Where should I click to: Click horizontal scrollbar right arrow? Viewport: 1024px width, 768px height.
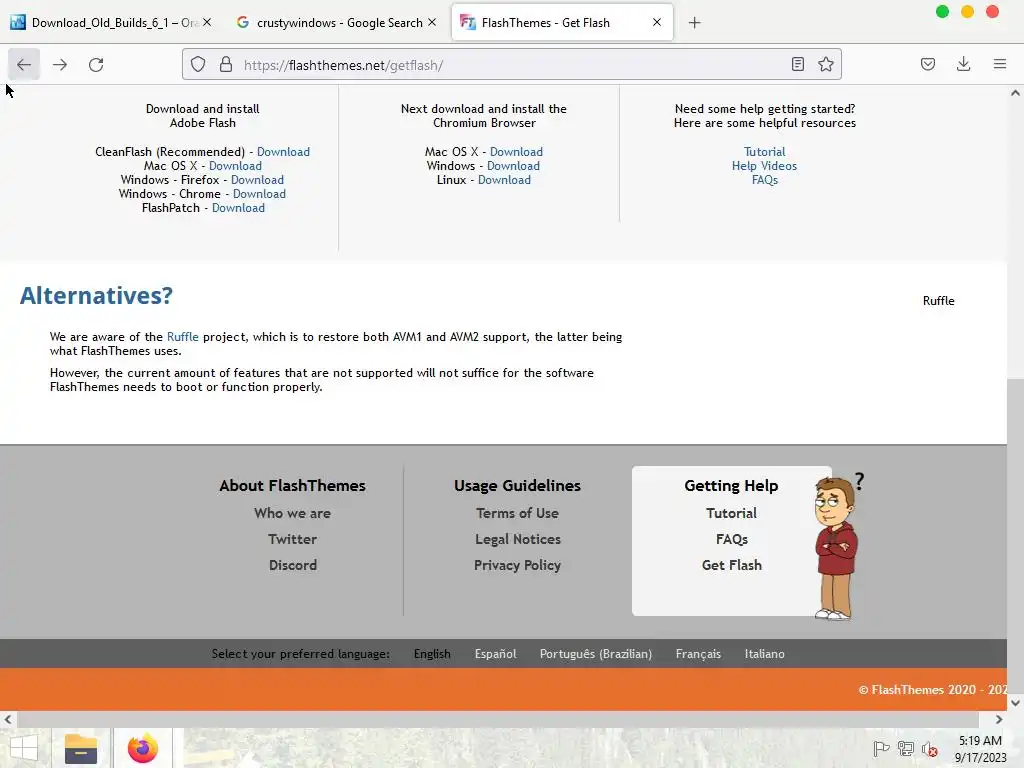pyautogui.click(x=999, y=720)
